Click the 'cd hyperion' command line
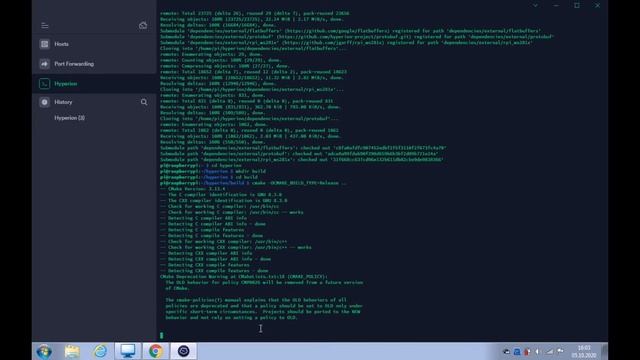Viewport: 640px width, 360px height. pyautogui.click(x=201, y=165)
